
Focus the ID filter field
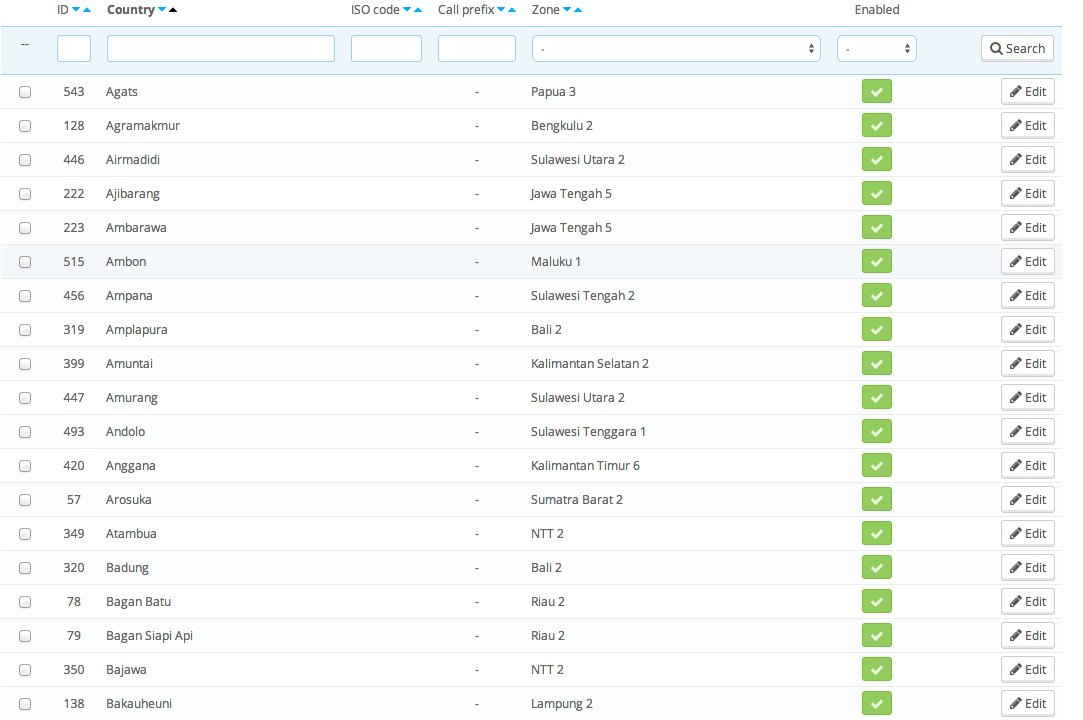coord(74,48)
